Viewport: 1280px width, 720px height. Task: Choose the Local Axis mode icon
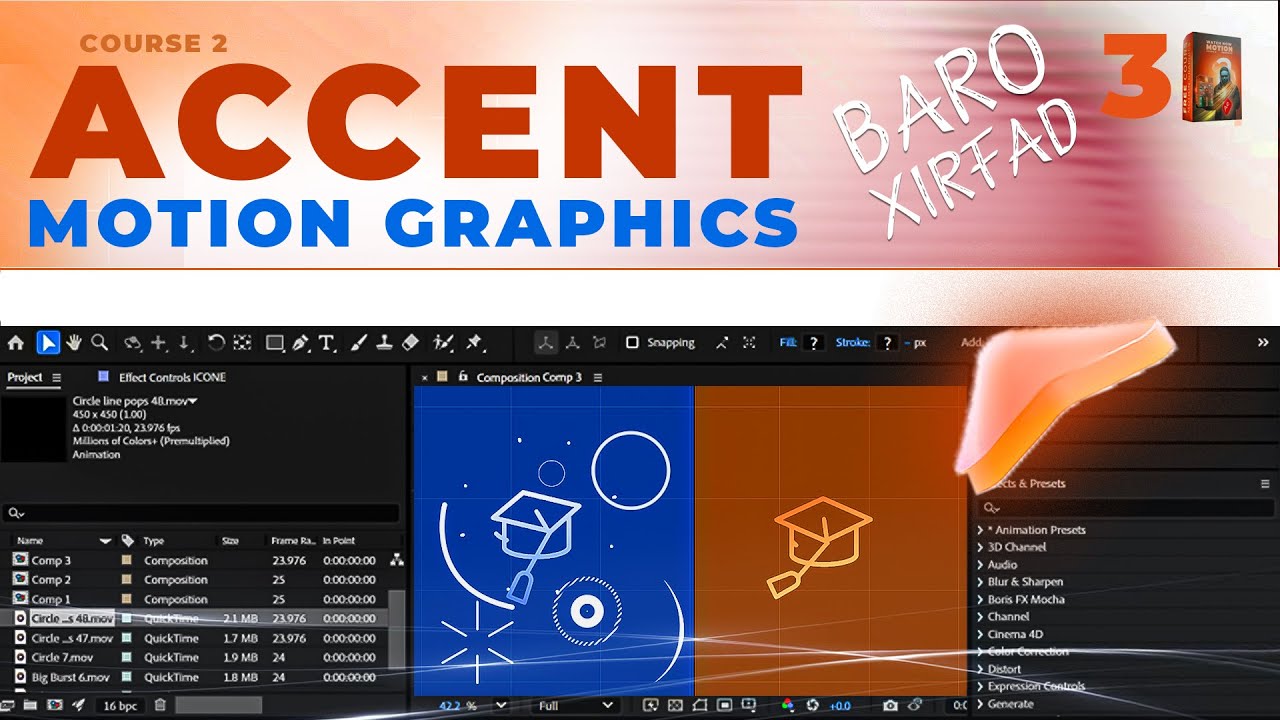(546, 343)
